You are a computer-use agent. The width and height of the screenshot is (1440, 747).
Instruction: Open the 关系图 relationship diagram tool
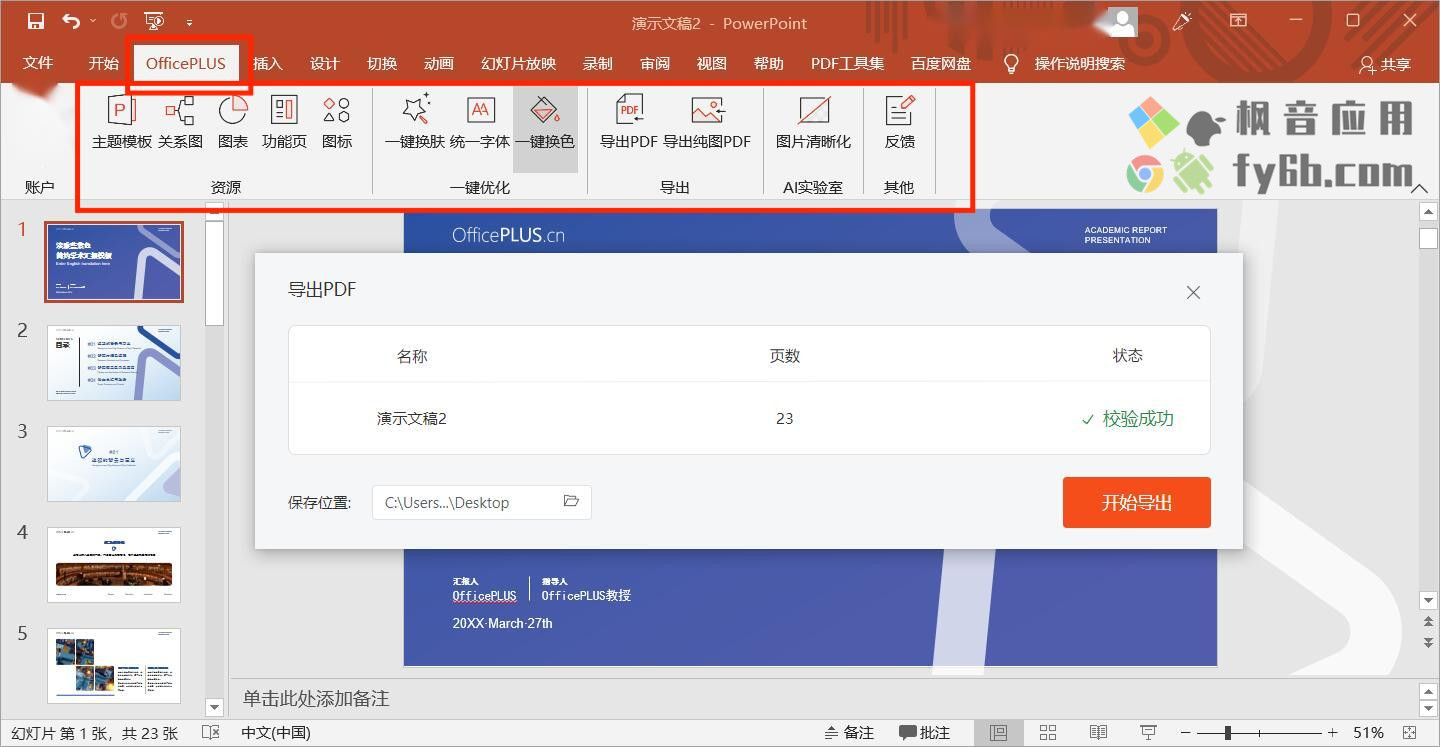180,122
